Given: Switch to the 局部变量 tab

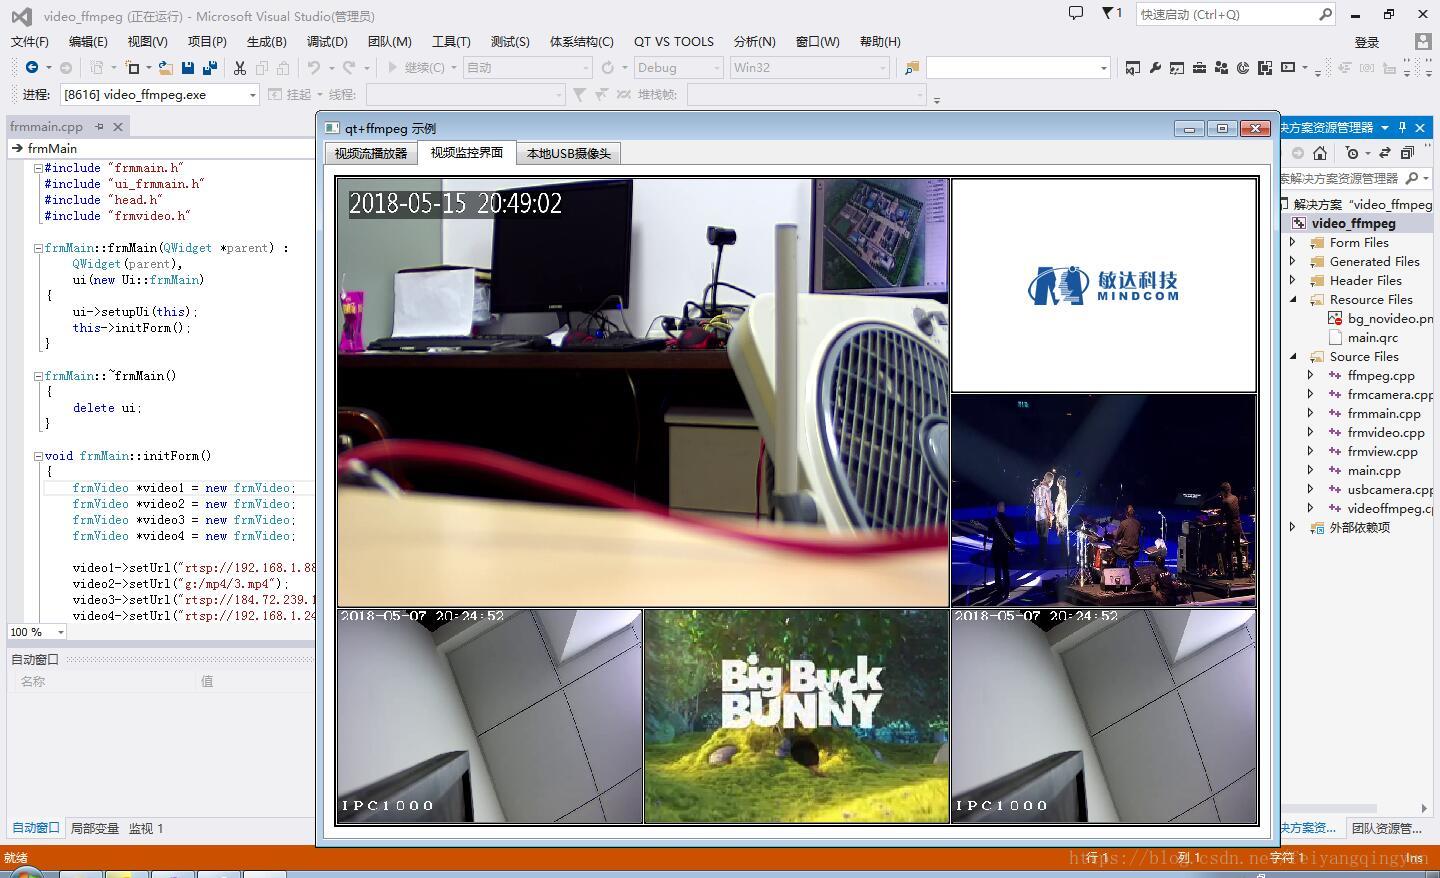Looking at the screenshot, I should [95, 828].
